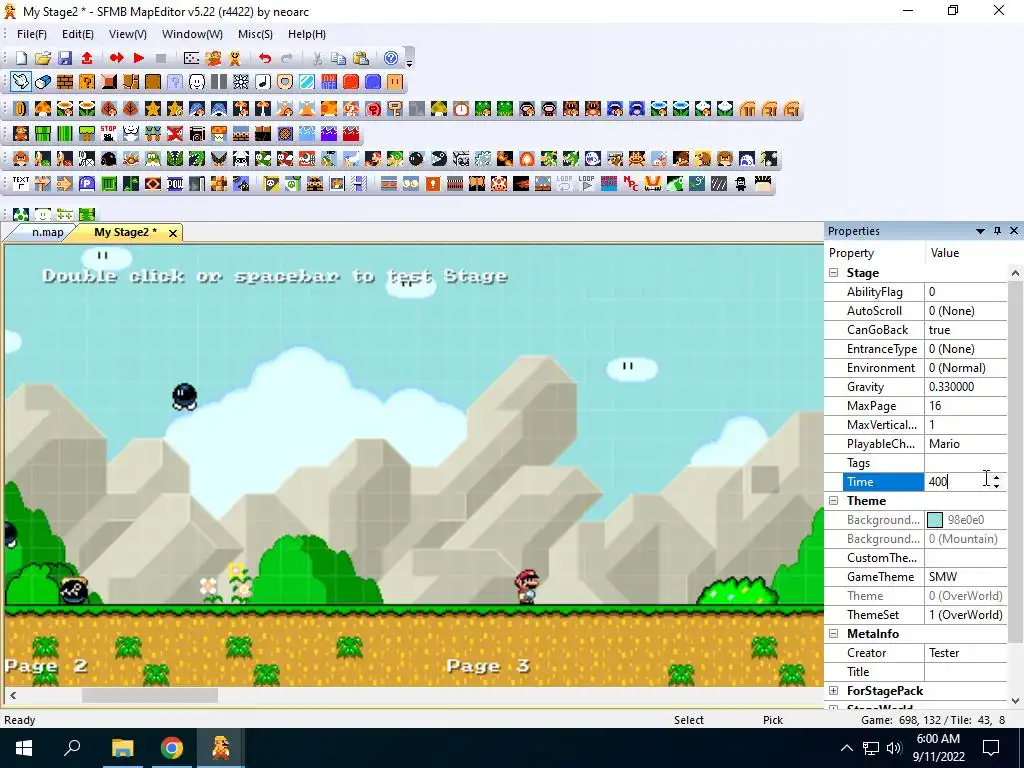Open the Misc(S) menu
Screen dimensions: 1024x768
(x=255, y=34)
